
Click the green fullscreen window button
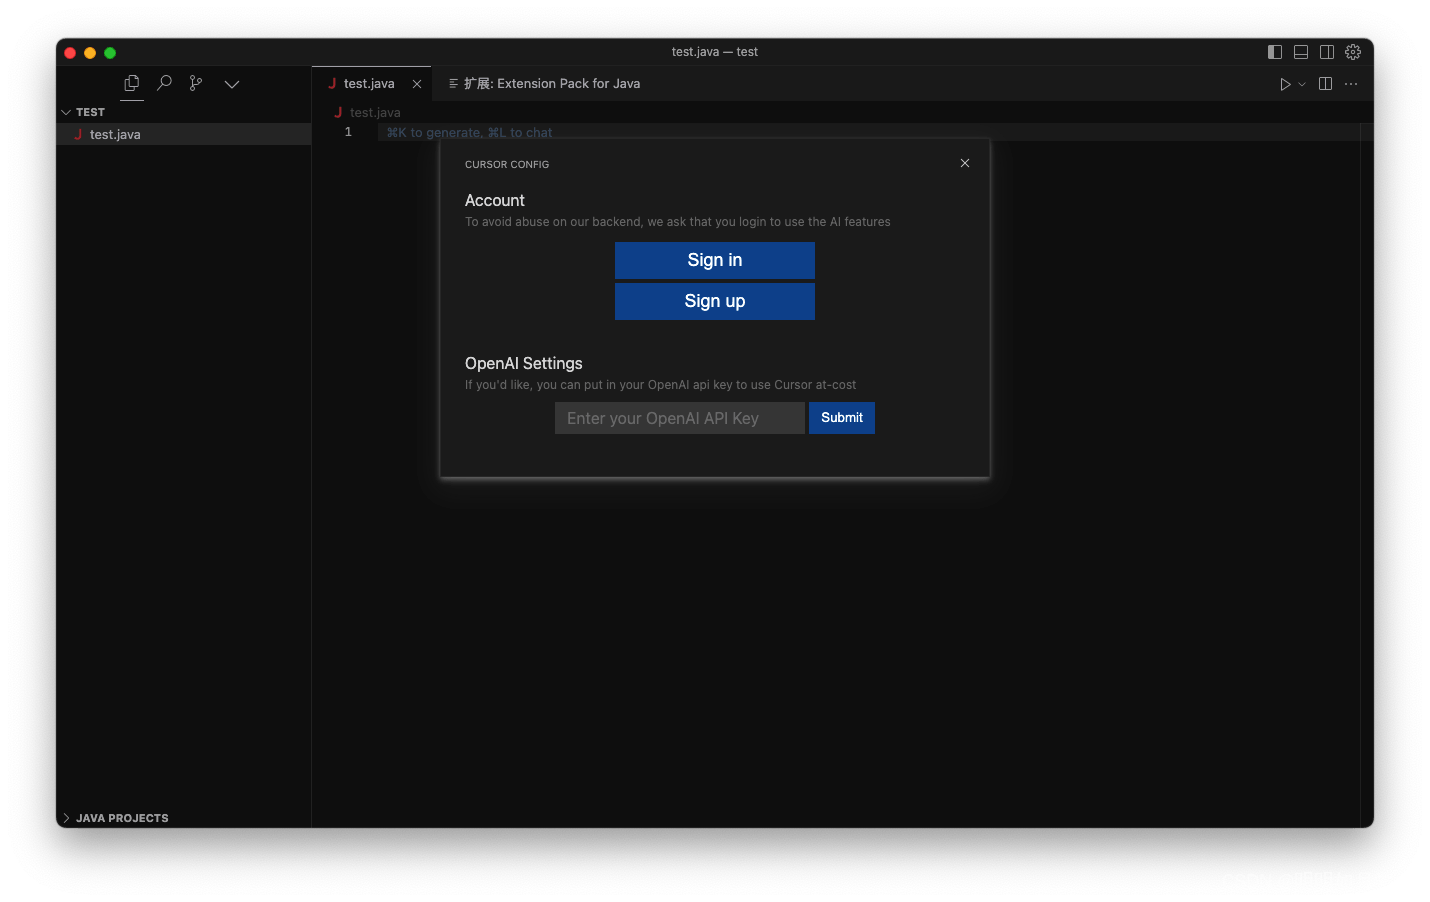point(110,53)
